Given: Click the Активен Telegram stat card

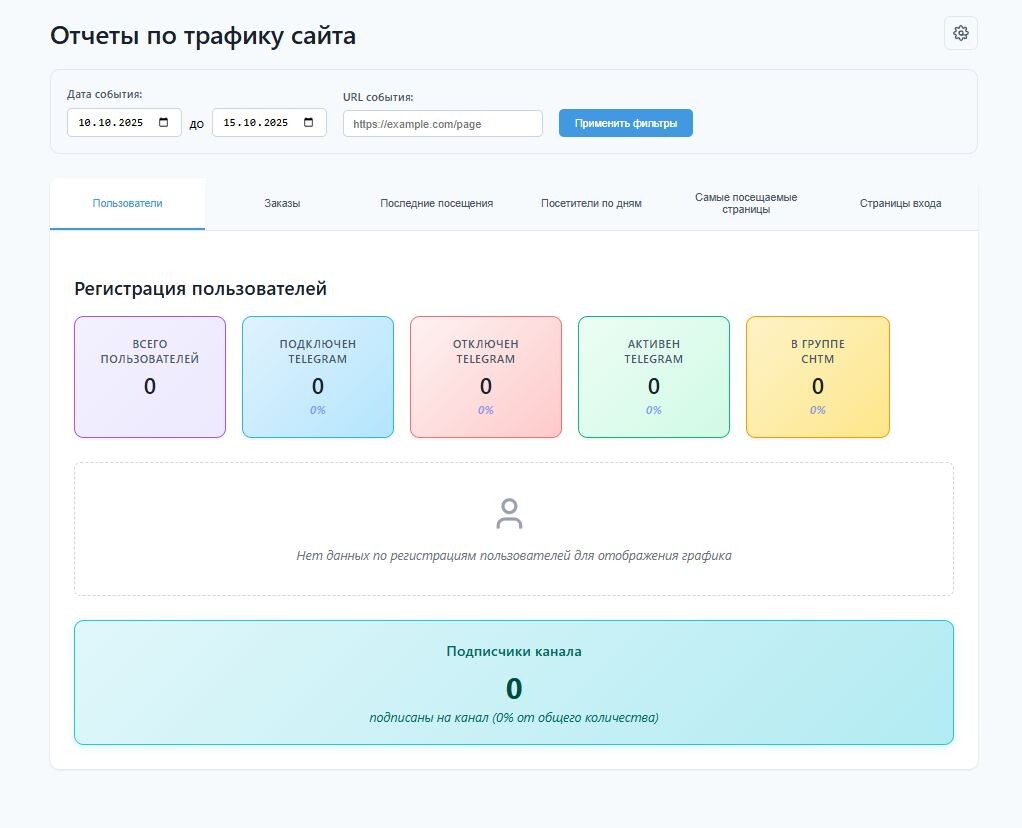Looking at the screenshot, I should tap(654, 377).
